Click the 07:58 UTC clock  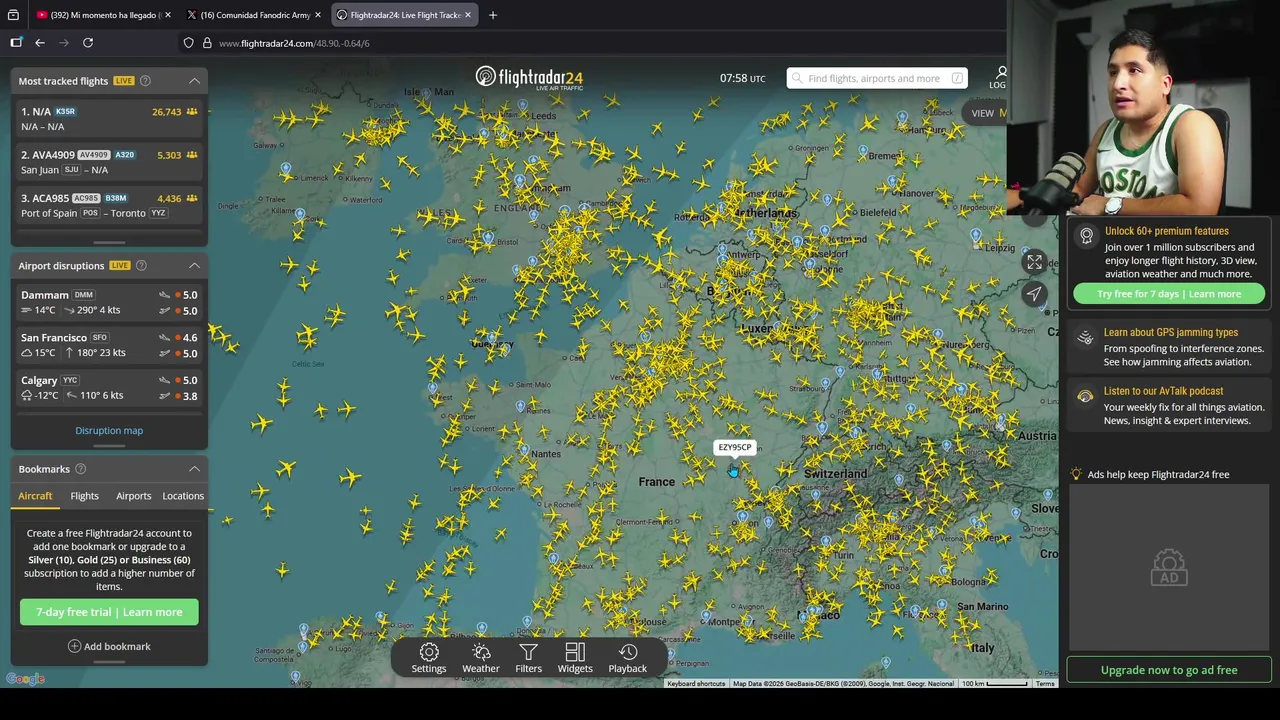pyautogui.click(x=742, y=78)
